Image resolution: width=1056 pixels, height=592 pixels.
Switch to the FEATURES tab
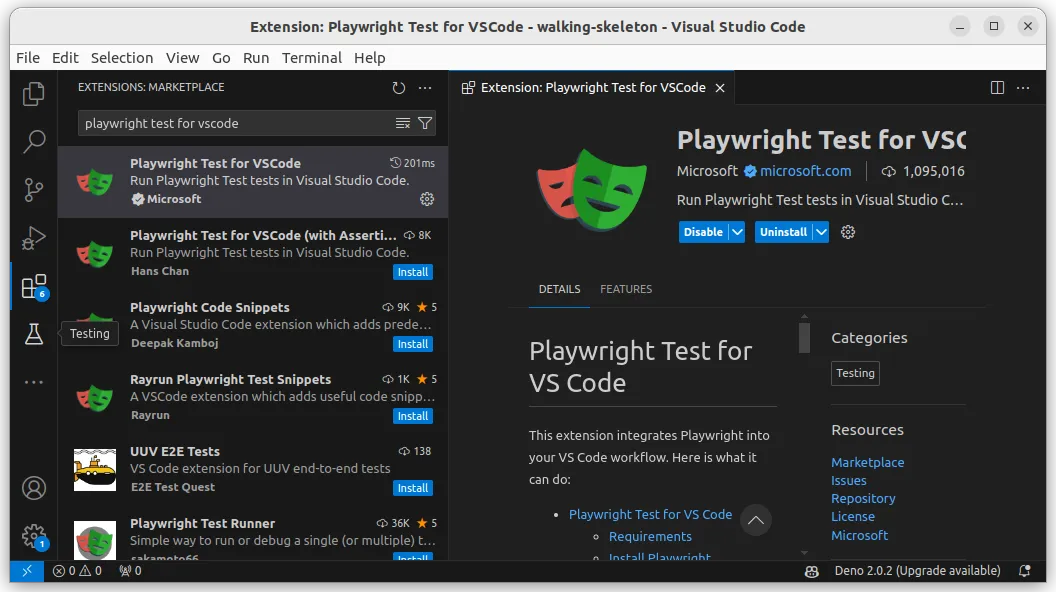[626, 289]
